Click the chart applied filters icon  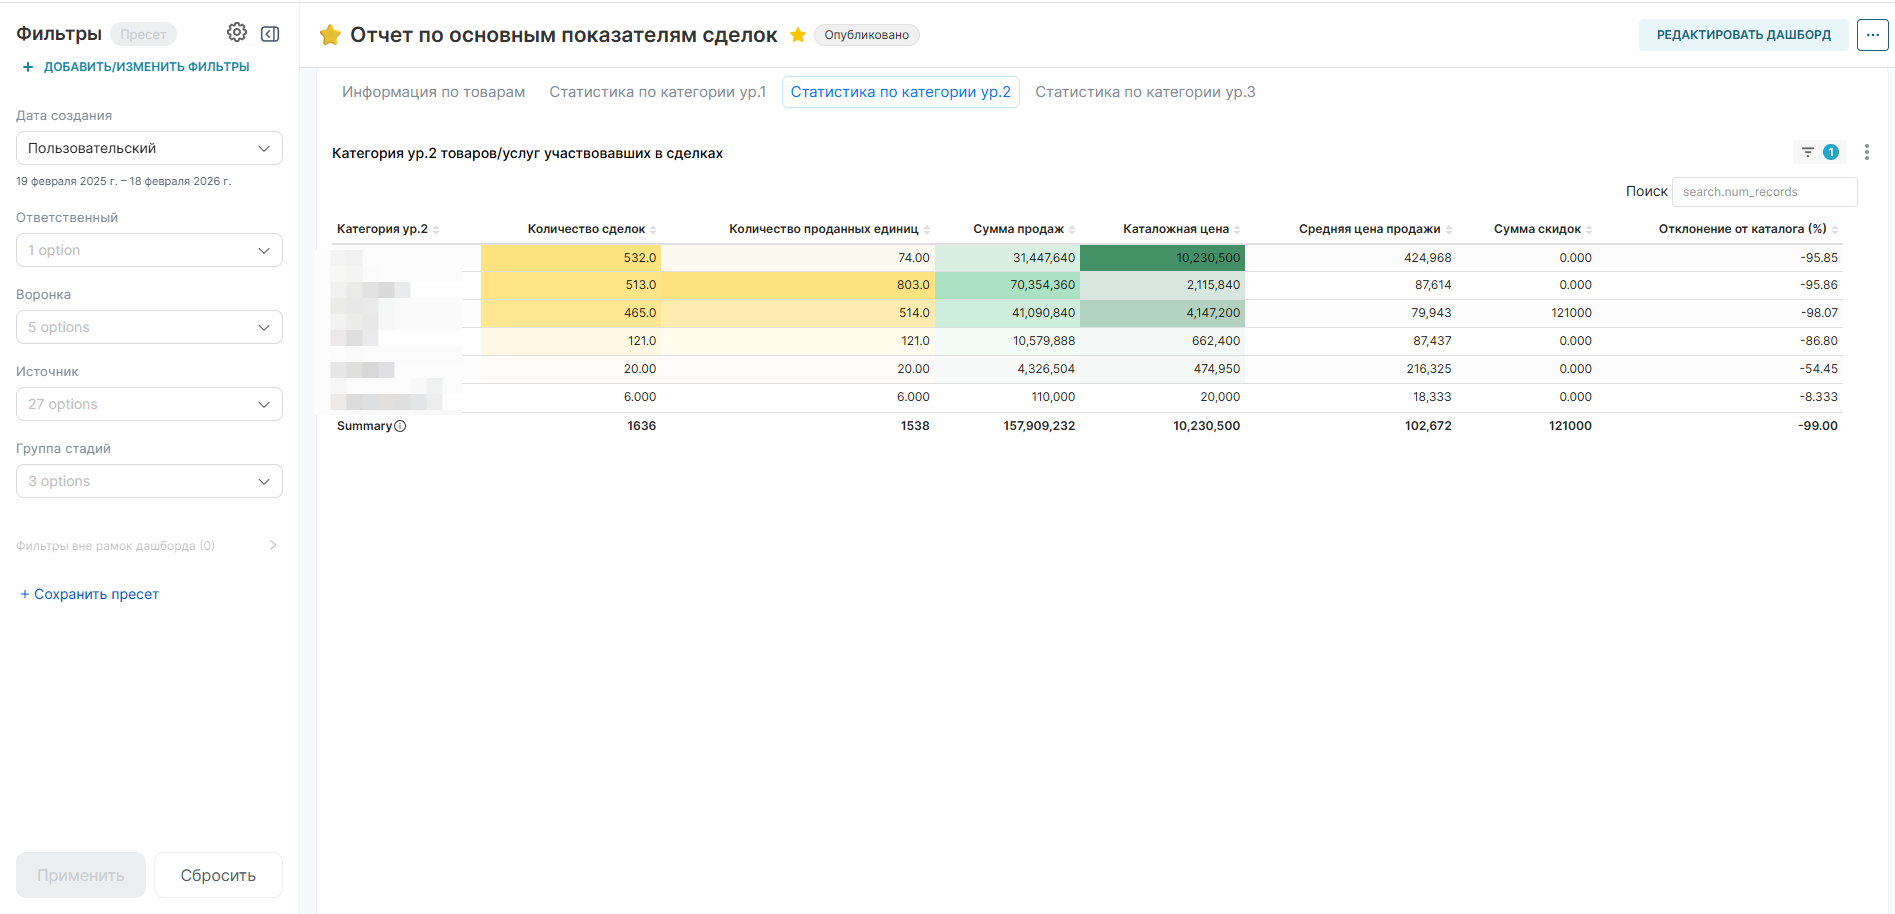tap(1808, 152)
